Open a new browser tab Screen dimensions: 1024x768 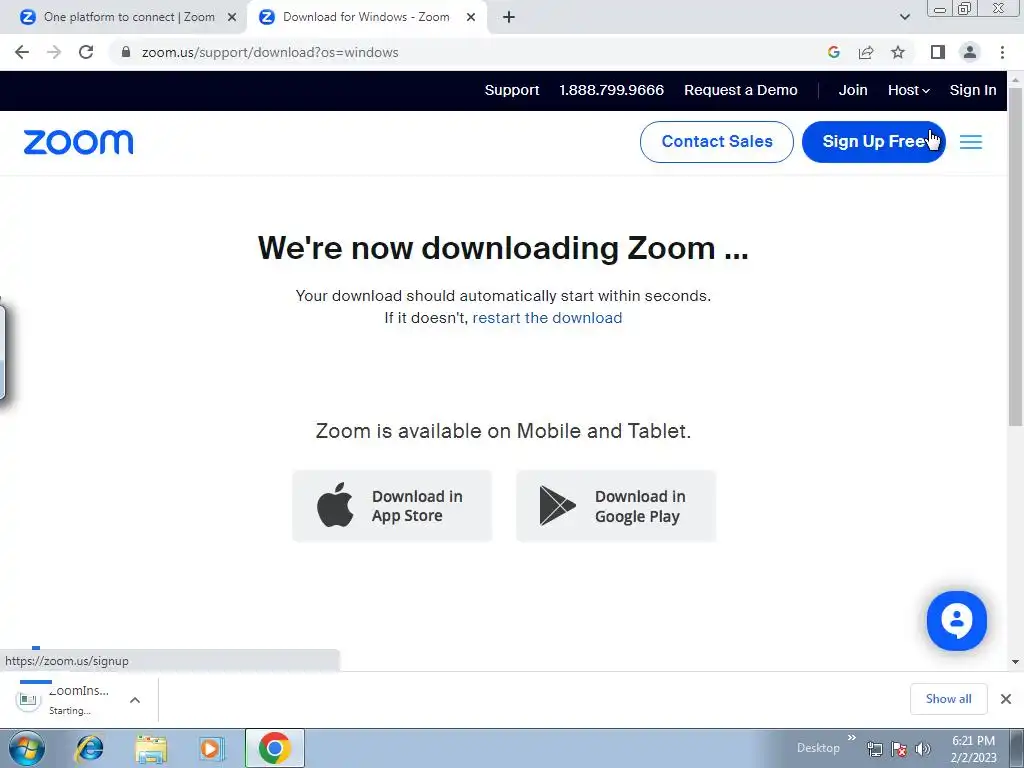[x=509, y=18]
